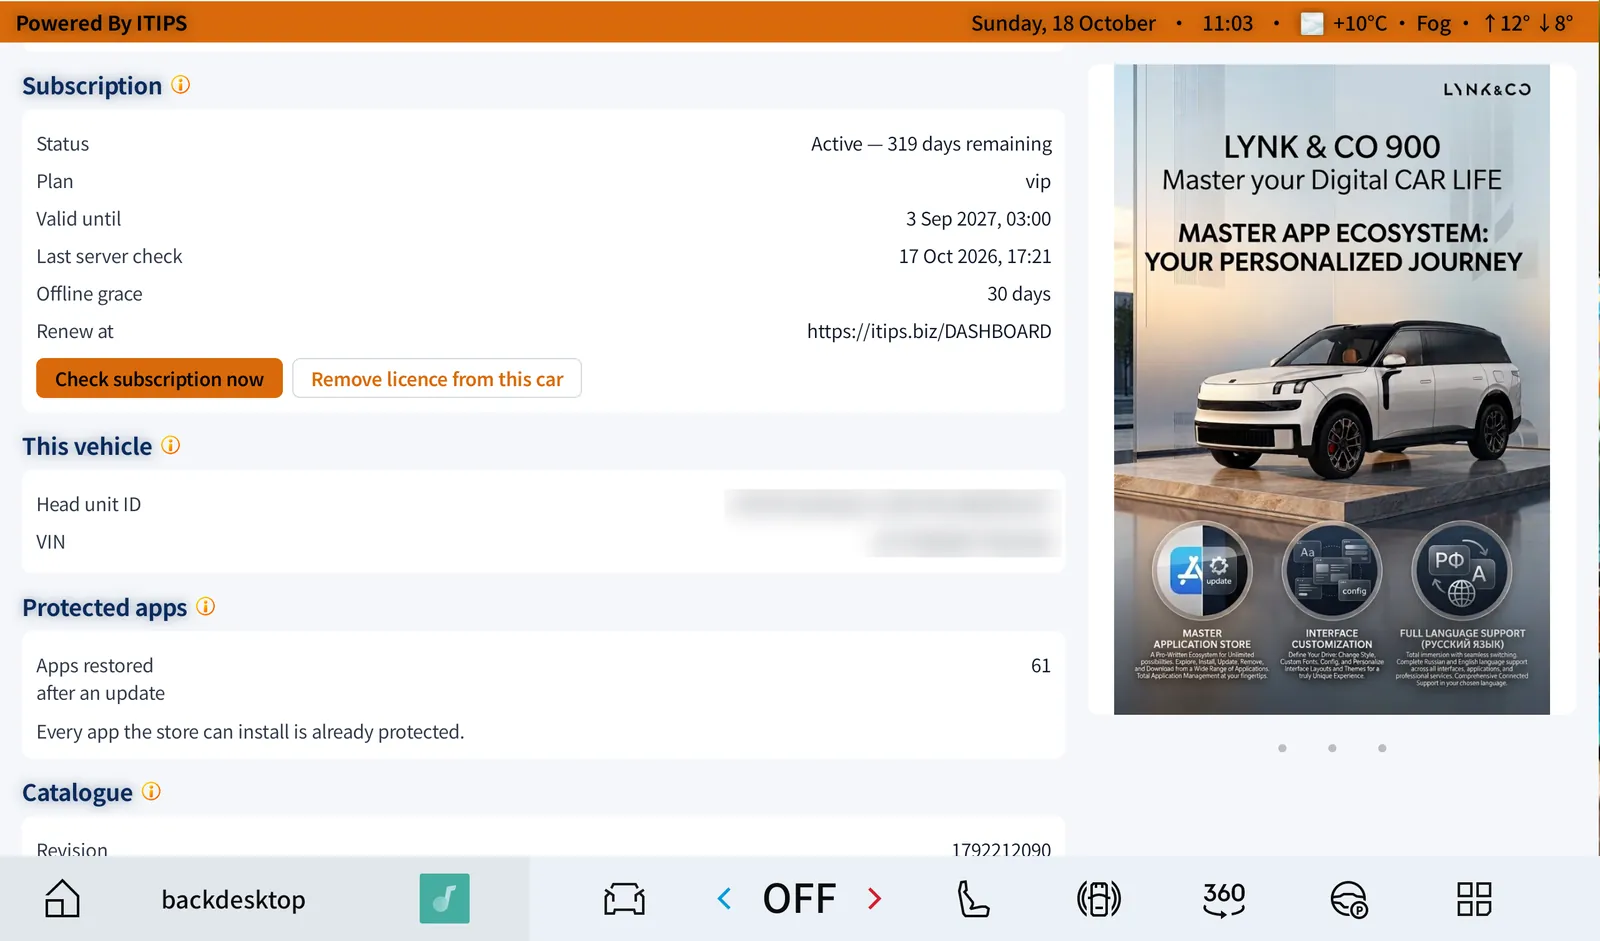Select the second carousel dot
Image resolution: width=1600 pixels, height=941 pixels.
[x=1332, y=748]
